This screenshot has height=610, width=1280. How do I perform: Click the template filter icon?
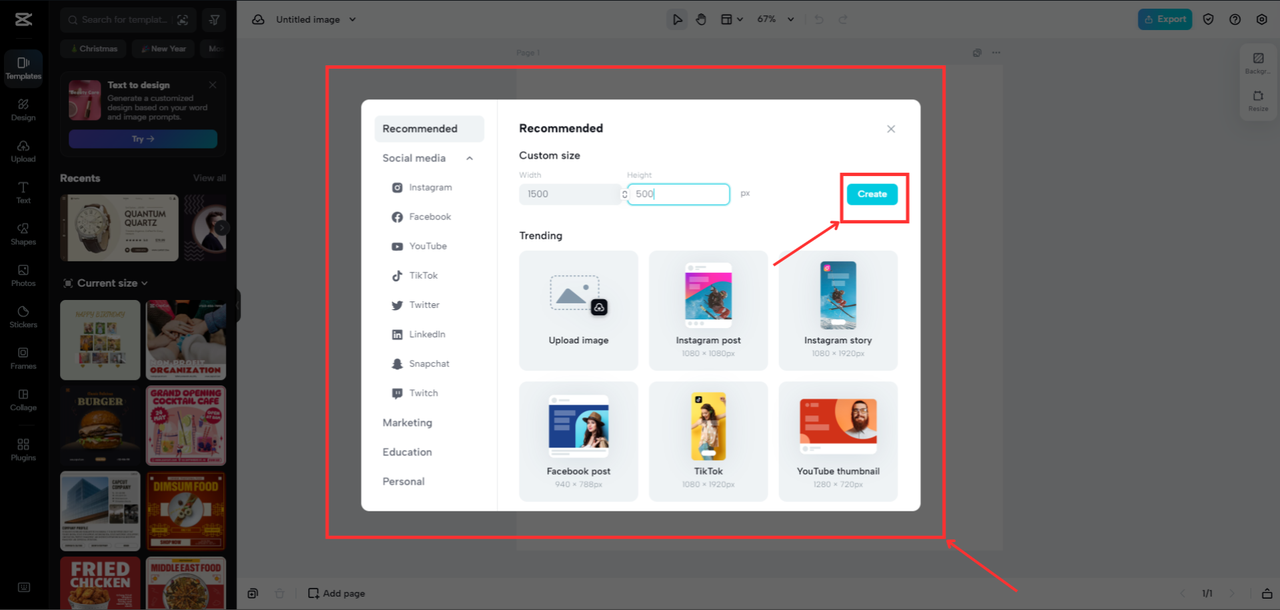214,20
